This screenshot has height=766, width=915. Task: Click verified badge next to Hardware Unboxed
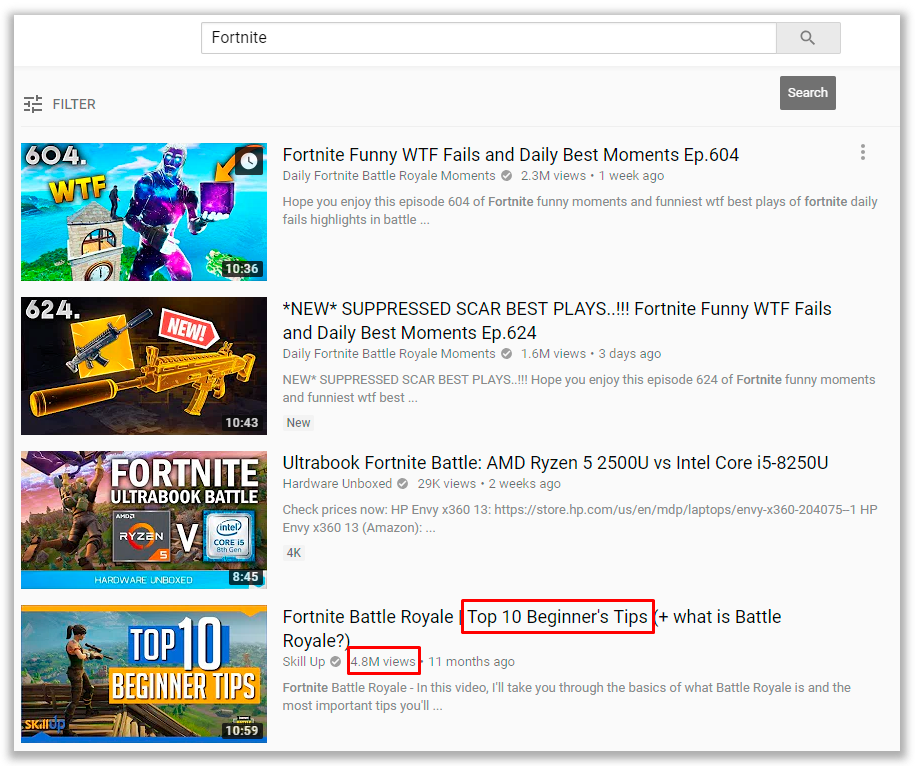[x=403, y=484]
